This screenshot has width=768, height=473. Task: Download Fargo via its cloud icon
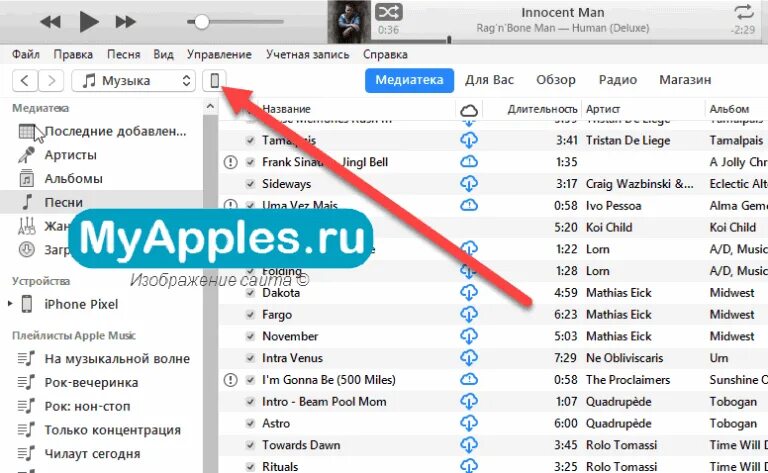click(469, 314)
